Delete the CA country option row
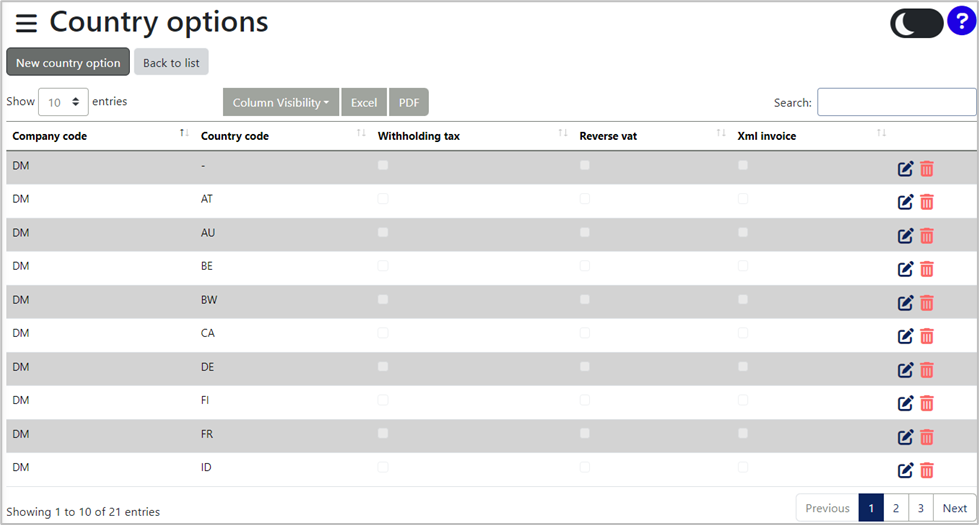This screenshot has height=525, width=979. (927, 336)
